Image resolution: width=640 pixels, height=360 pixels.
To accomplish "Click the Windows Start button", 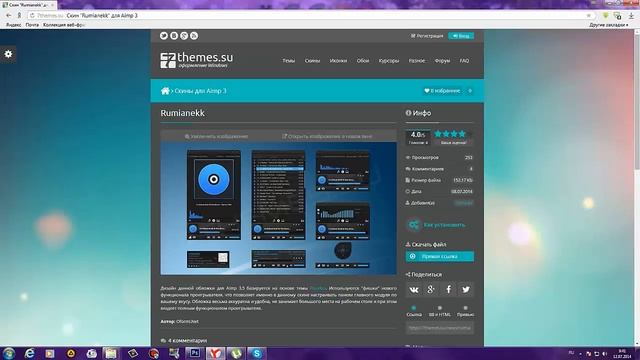I will 9,353.
